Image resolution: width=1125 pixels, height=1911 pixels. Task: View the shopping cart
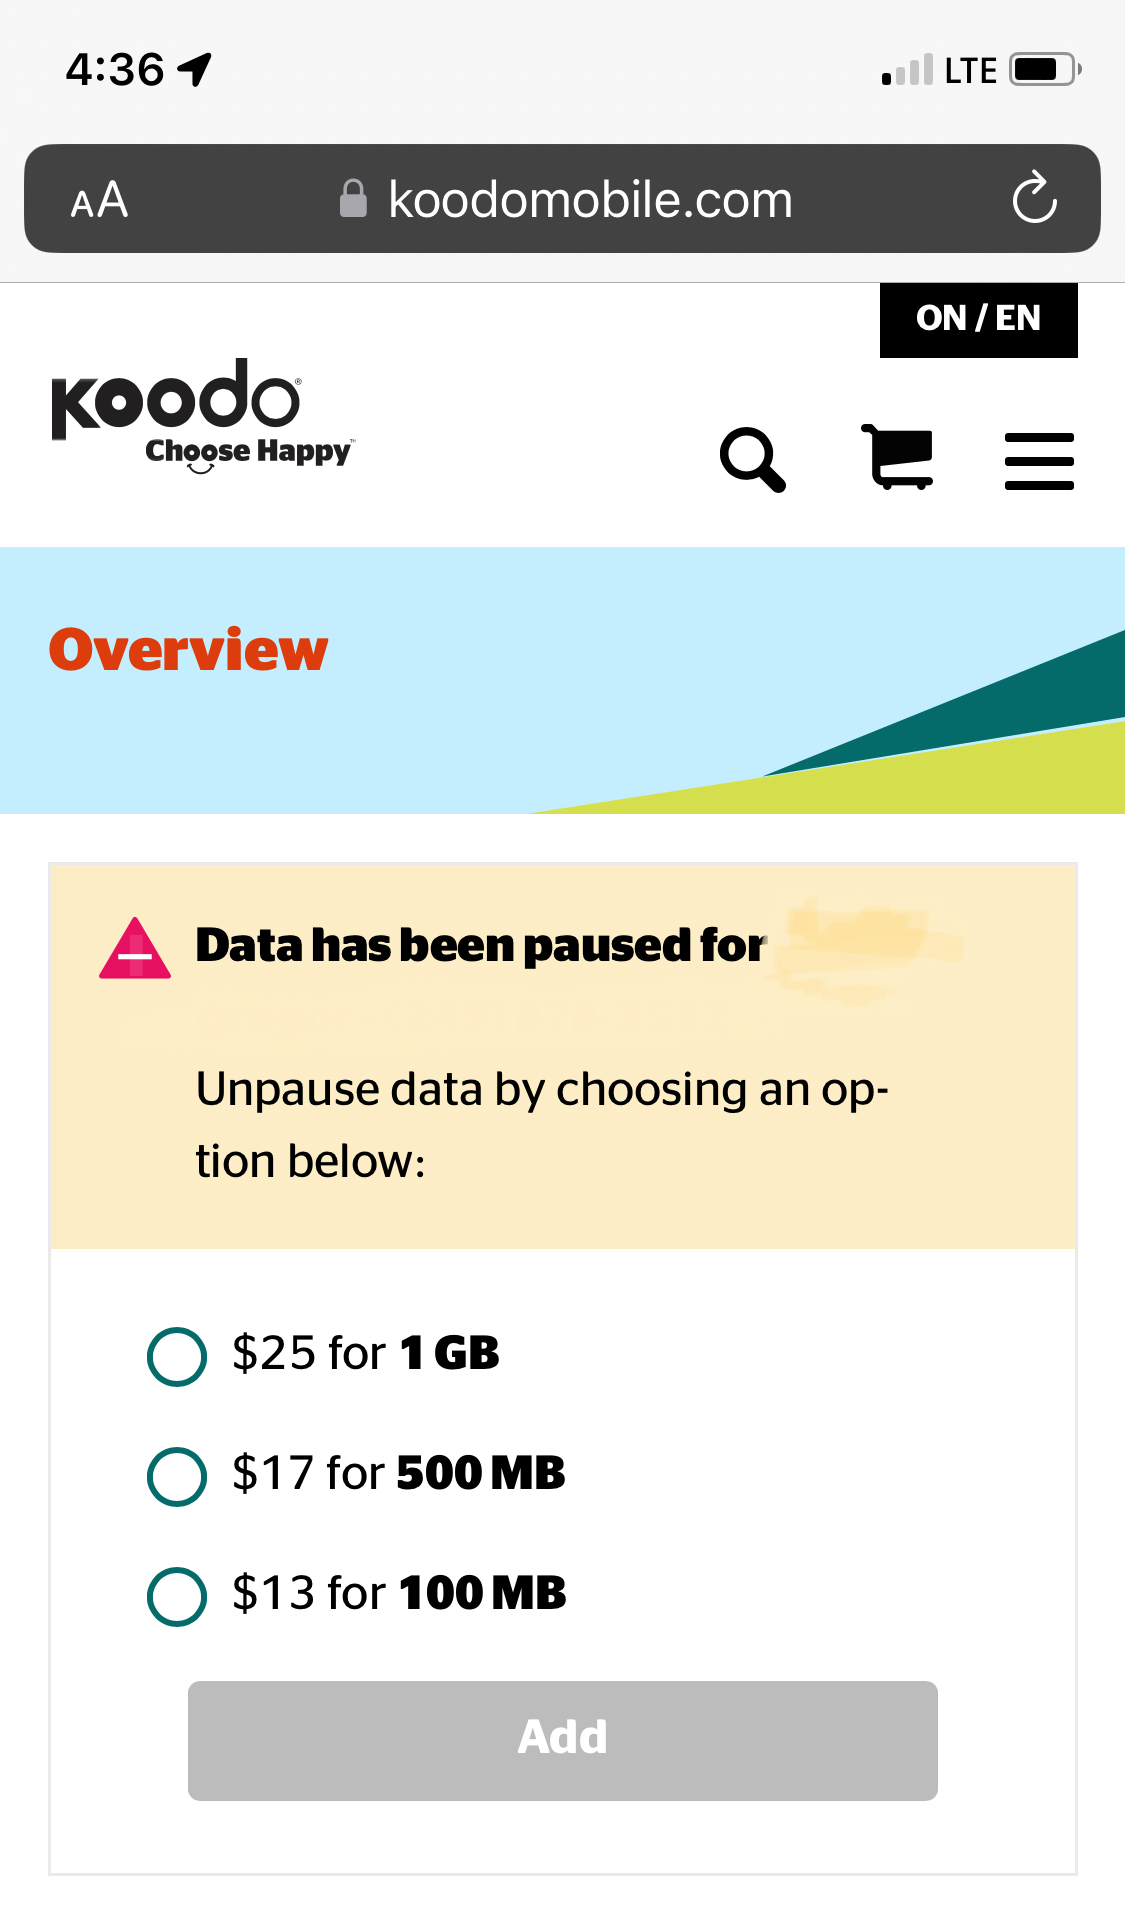[898, 457]
